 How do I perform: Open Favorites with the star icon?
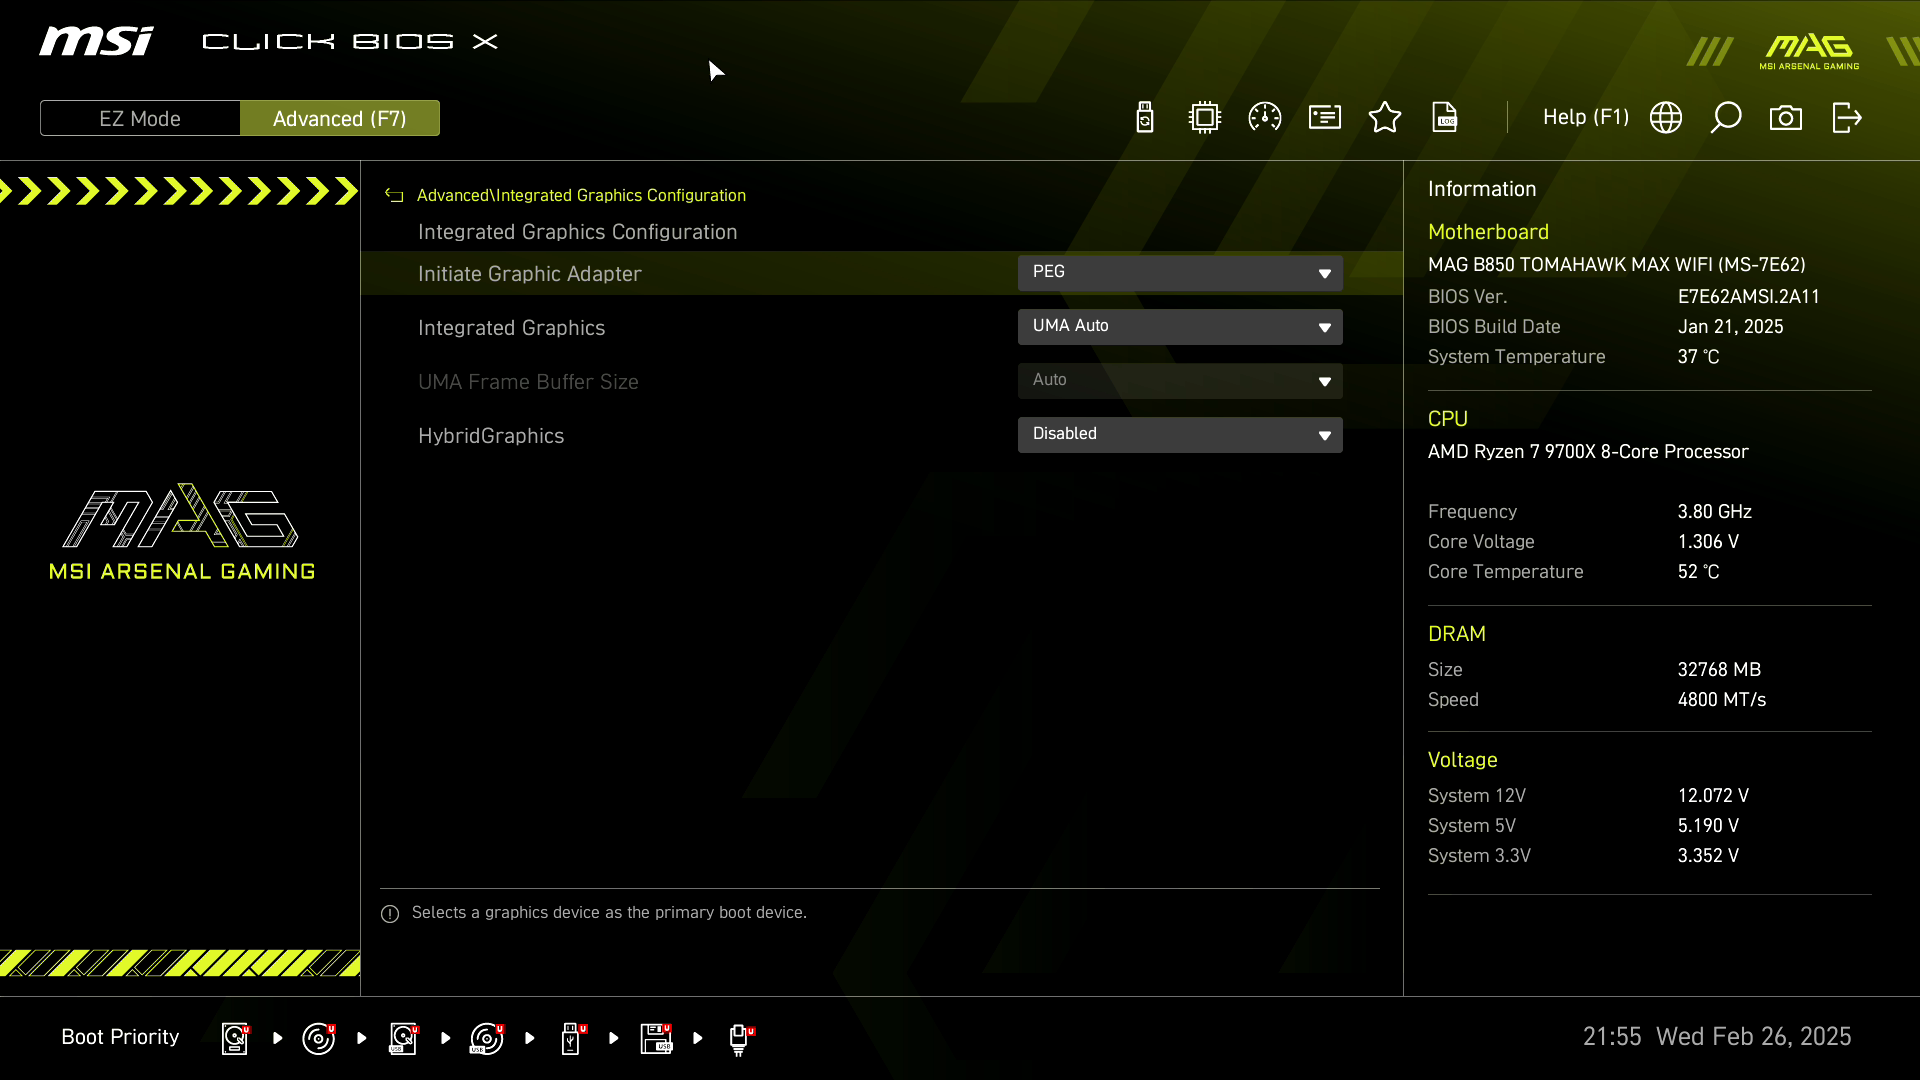tap(1385, 118)
